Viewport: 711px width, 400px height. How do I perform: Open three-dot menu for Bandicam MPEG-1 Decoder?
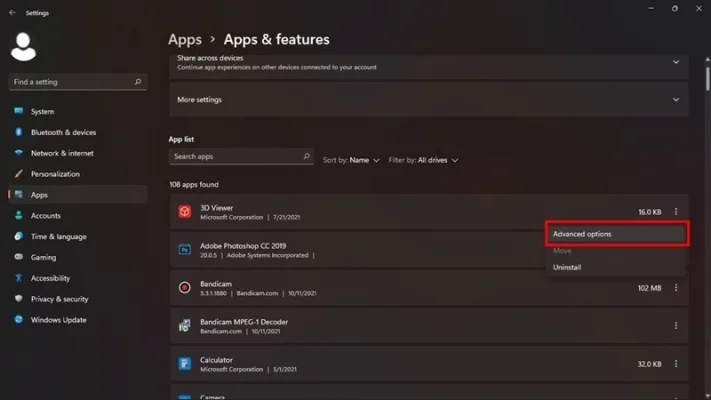(x=676, y=326)
